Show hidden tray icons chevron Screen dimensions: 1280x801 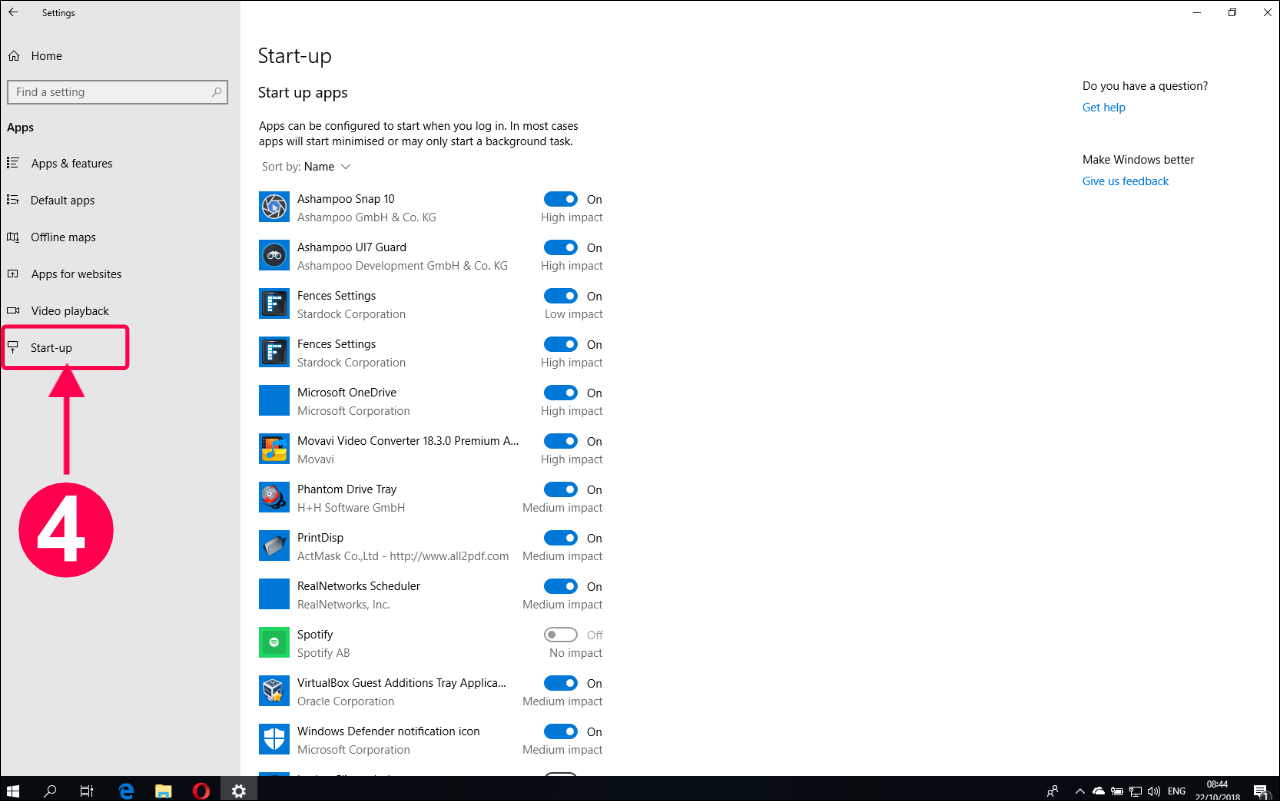(1078, 790)
